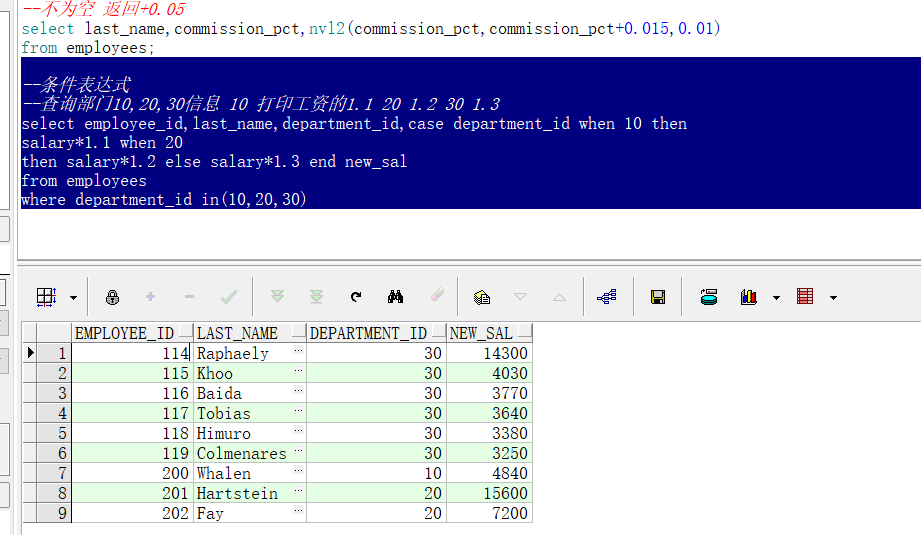Select employee ID cell 201
This screenshot has width=921, height=535.
pyautogui.click(x=132, y=493)
